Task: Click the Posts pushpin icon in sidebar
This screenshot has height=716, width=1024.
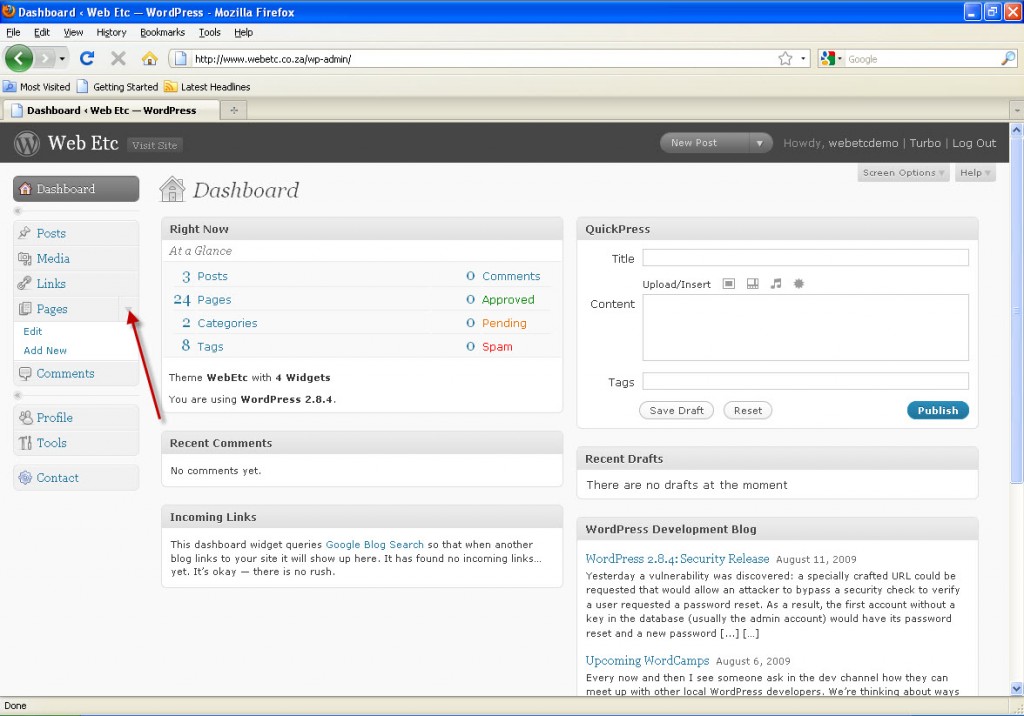Action: 25,233
